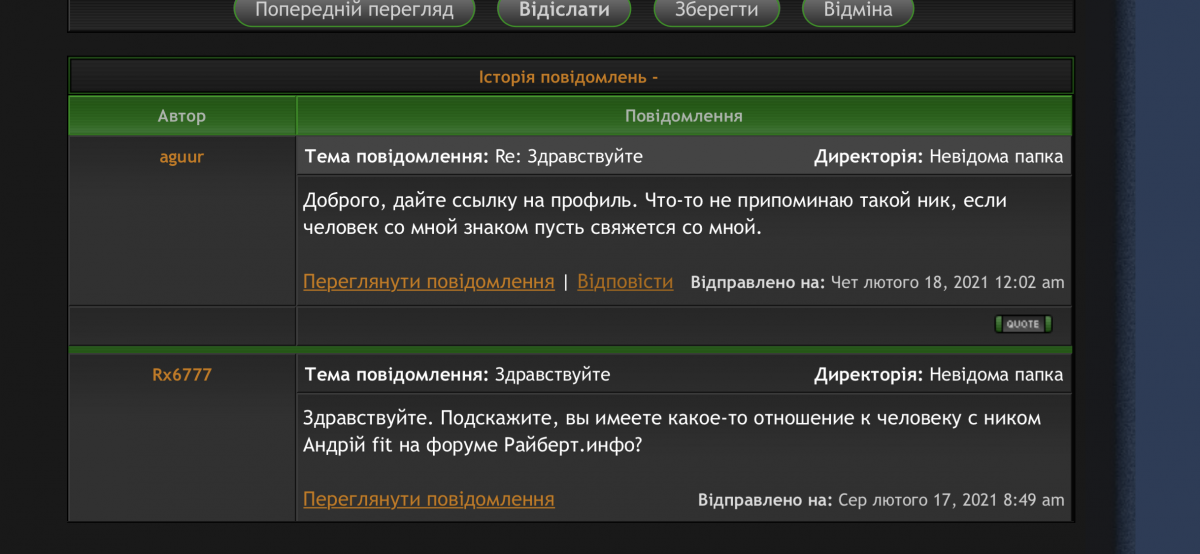This screenshot has height=554, width=1200.
Task: Cancel with the Відміна button
Action: pos(858,11)
